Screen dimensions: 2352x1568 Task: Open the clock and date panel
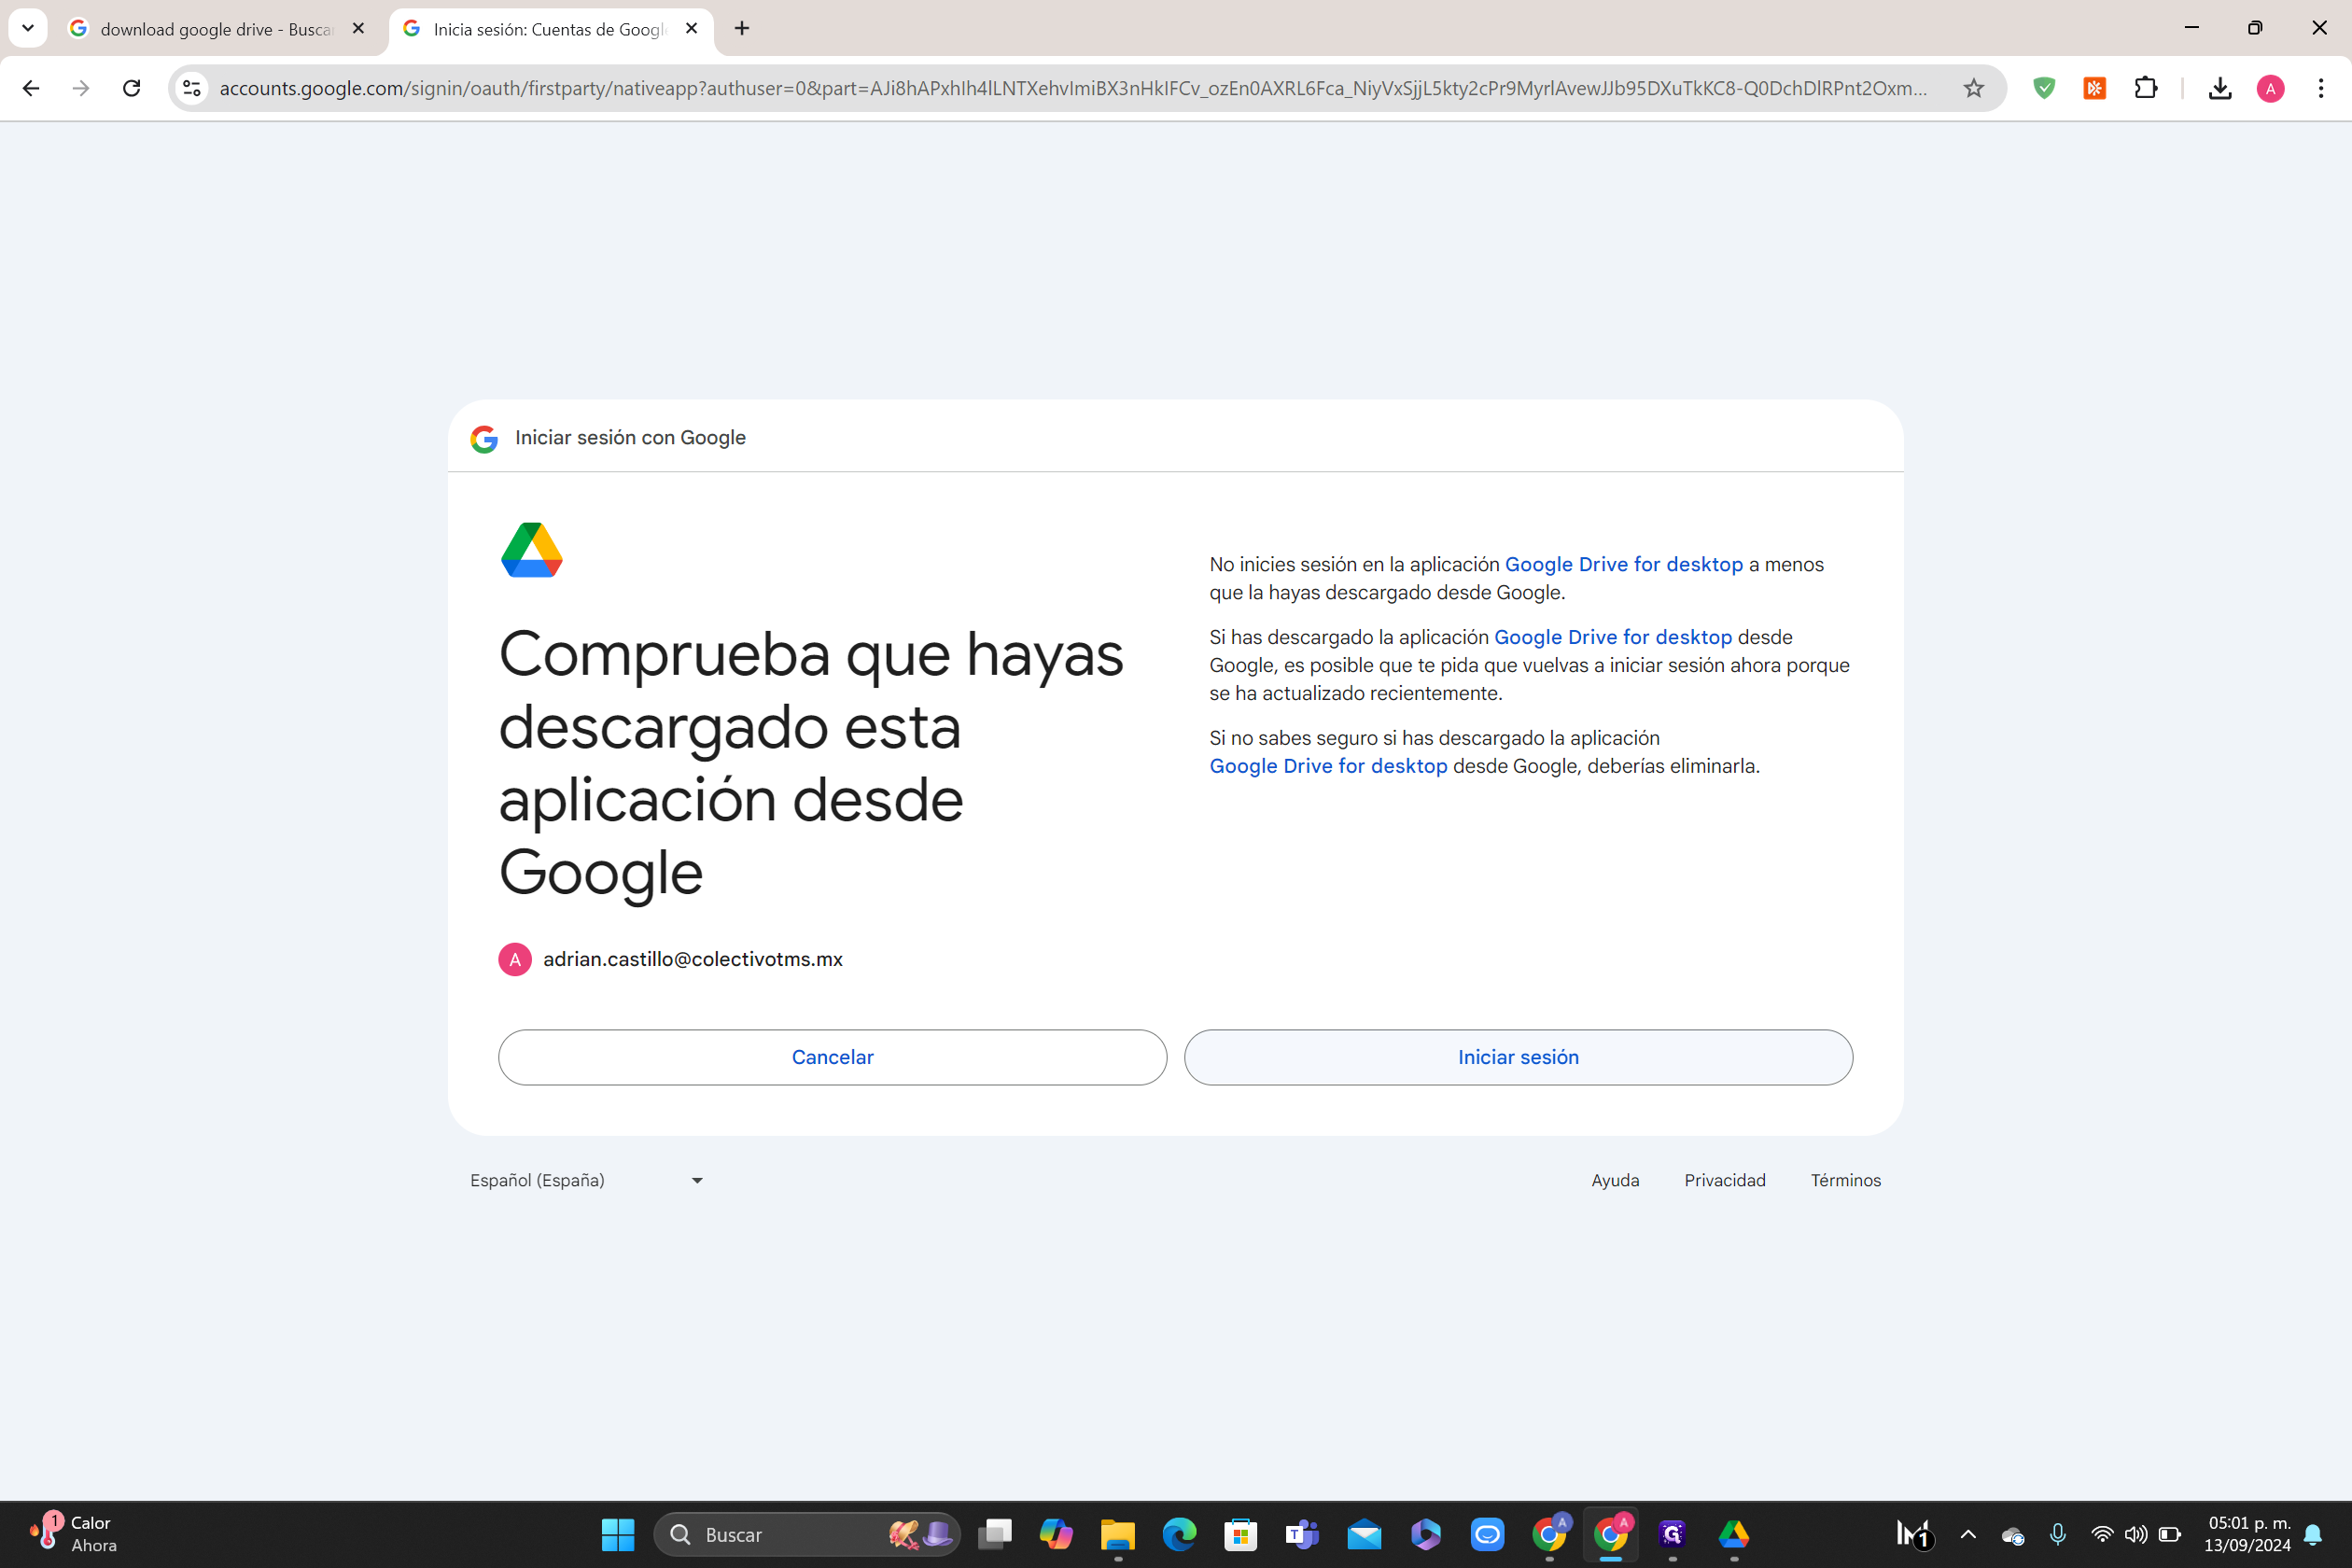pyautogui.click(x=2247, y=1534)
